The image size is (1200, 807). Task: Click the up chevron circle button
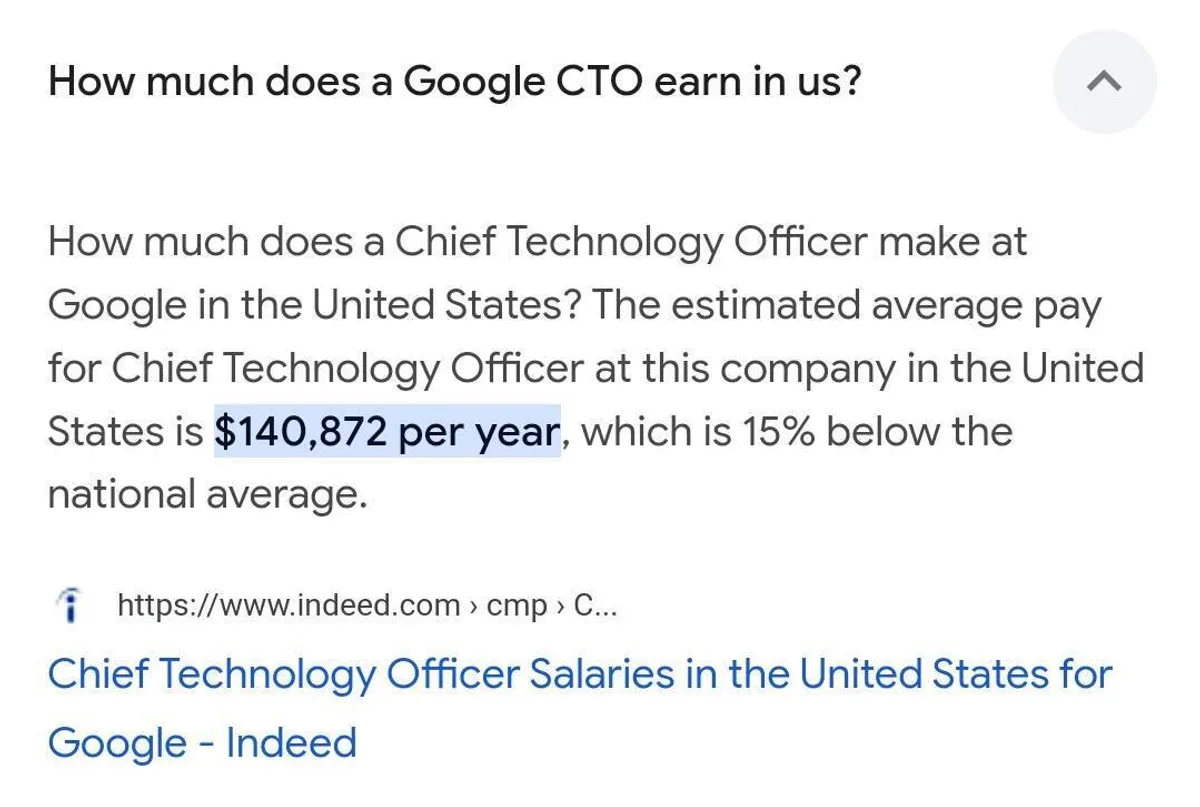[1104, 82]
